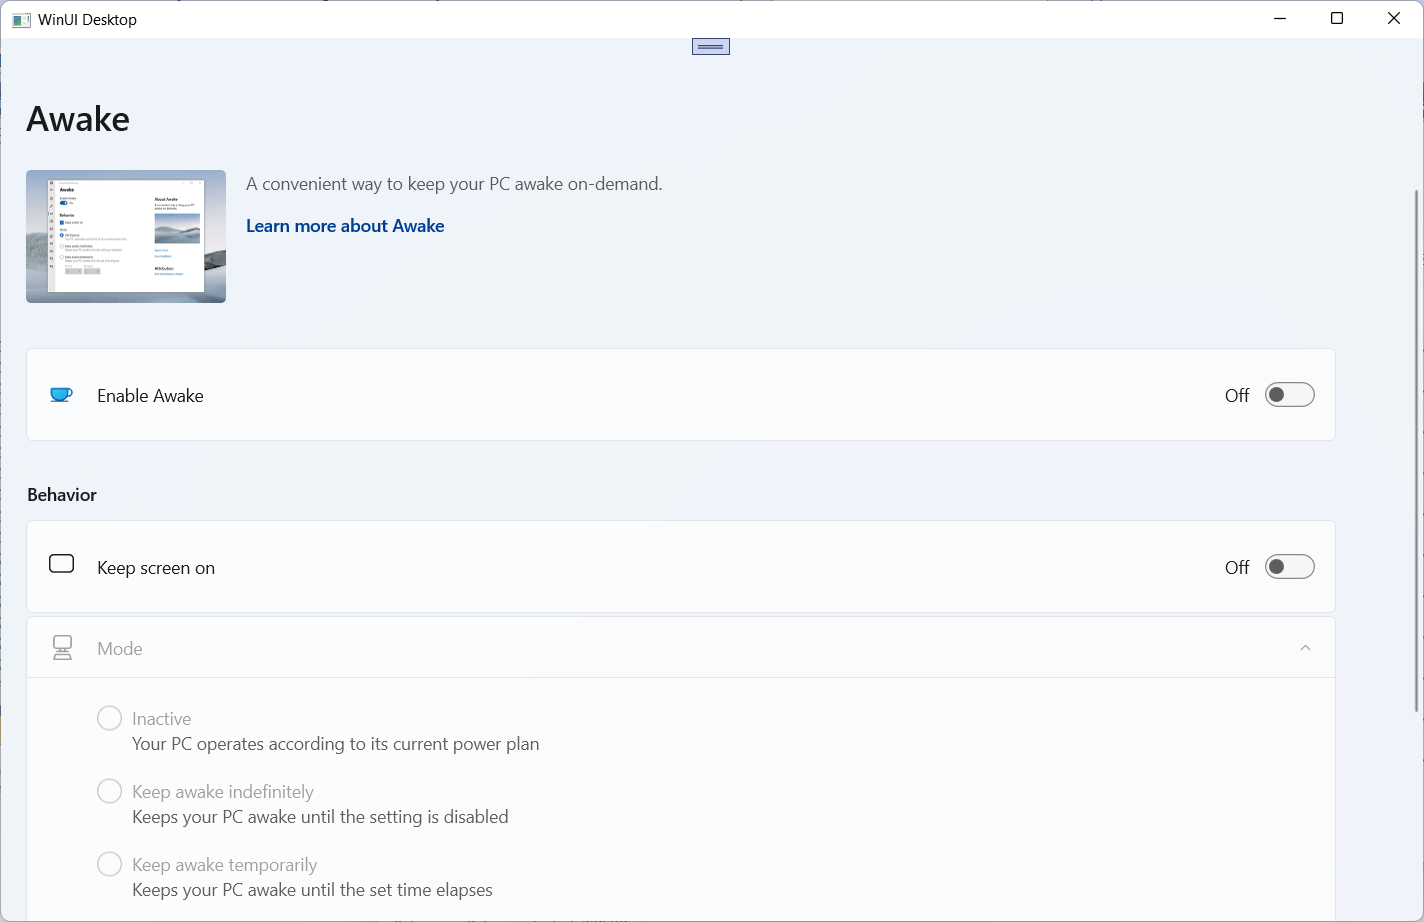Select the Inactive radio button
Viewport: 1424px width, 922px height.
click(x=109, y=718)
